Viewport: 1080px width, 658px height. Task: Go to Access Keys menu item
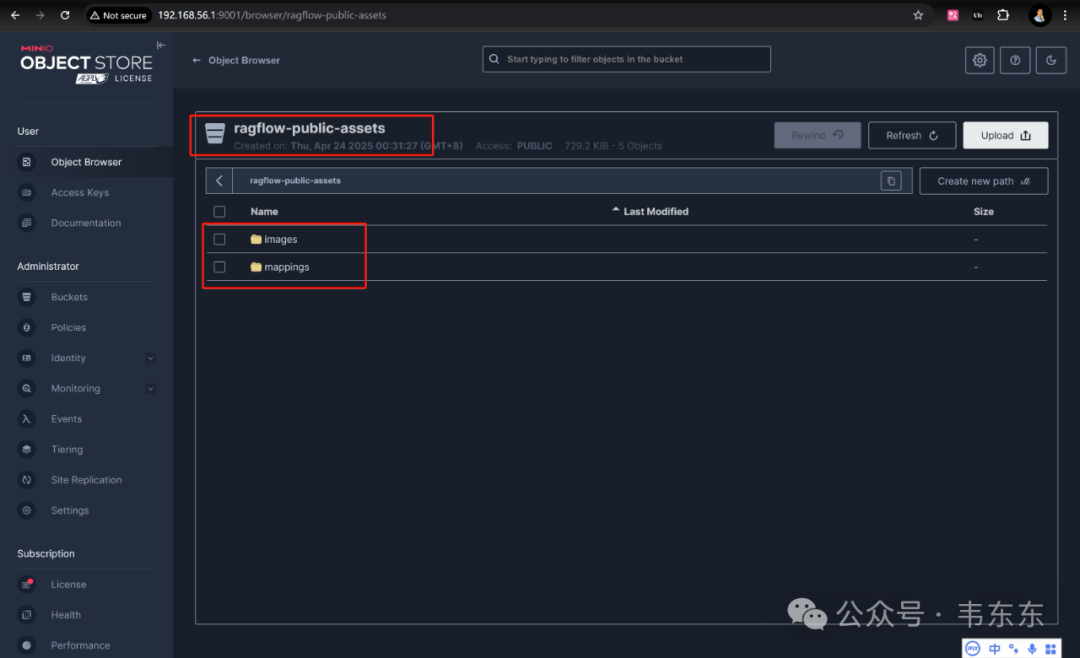[x=80, y=193]
